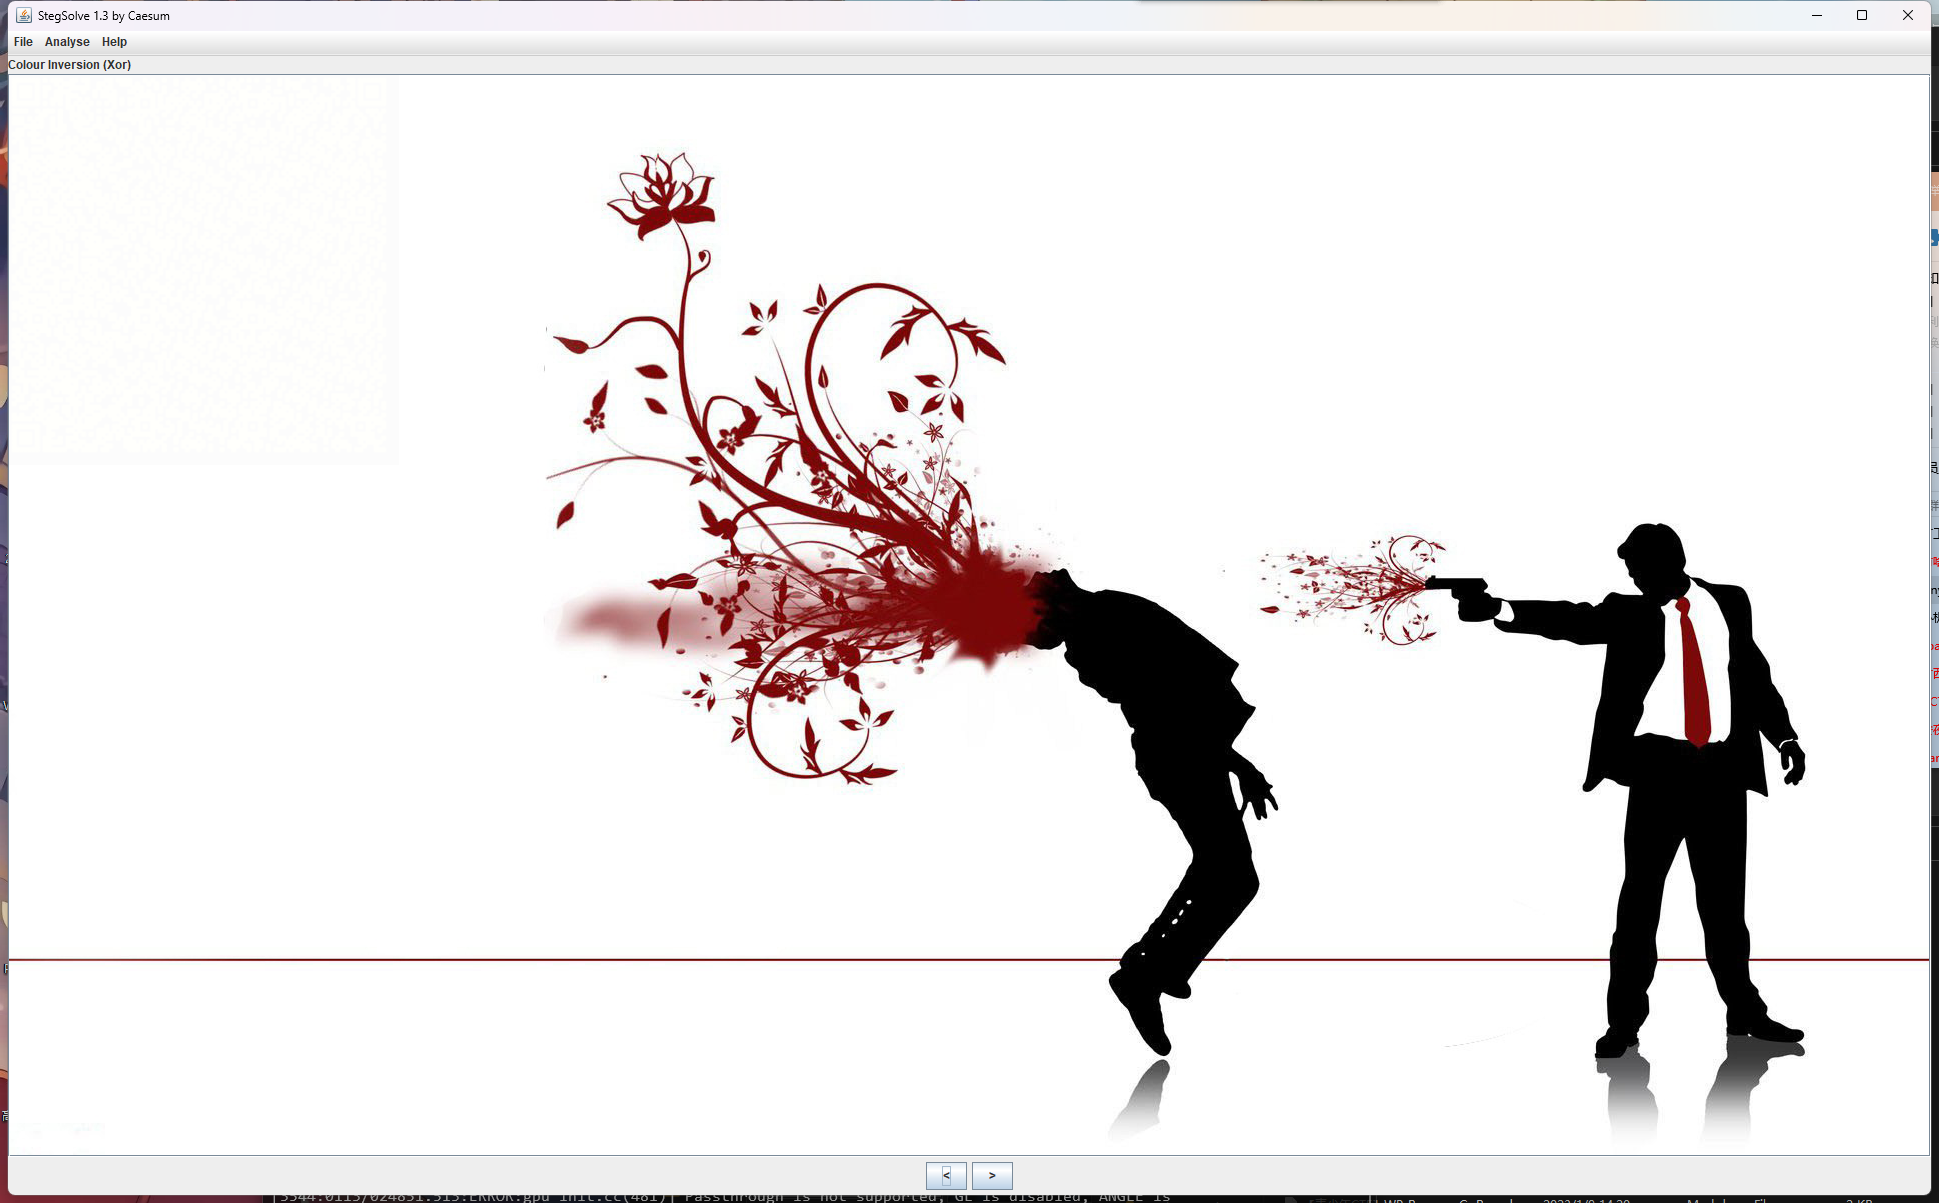Maximize the StegSolve window
1939x1203 pixels.
tap(1862, 15)
